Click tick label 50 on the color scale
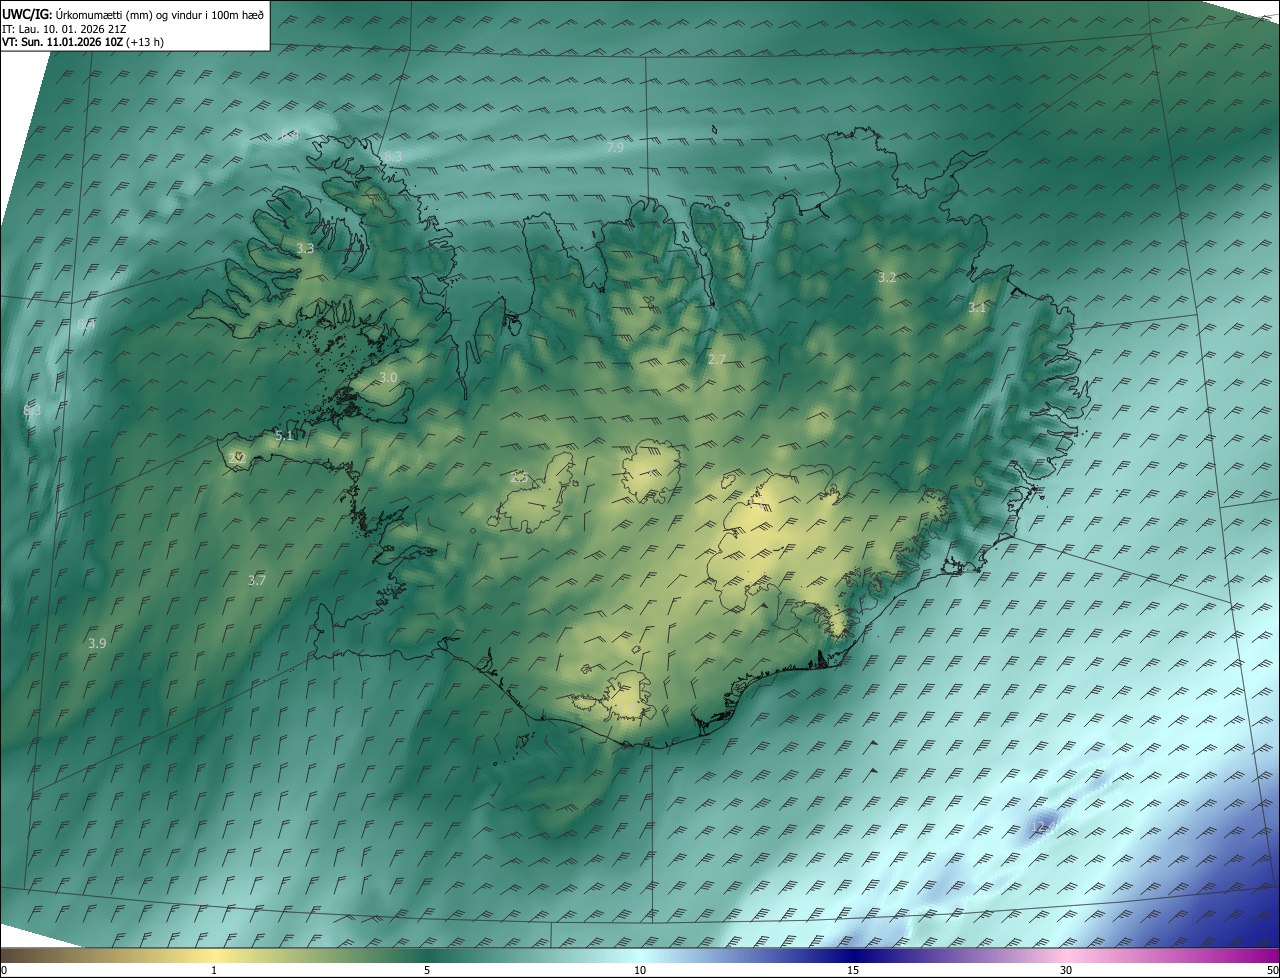The height and width of the screenshot is (978, 1280). tap(1272, 970)
